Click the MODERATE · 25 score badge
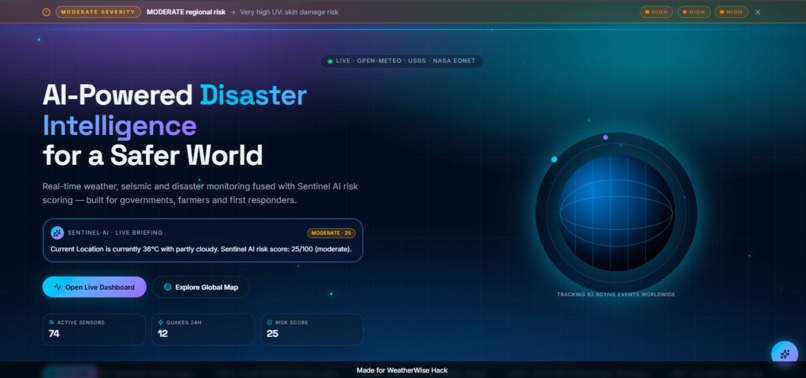The image size is (806, 378). point(332,233)
